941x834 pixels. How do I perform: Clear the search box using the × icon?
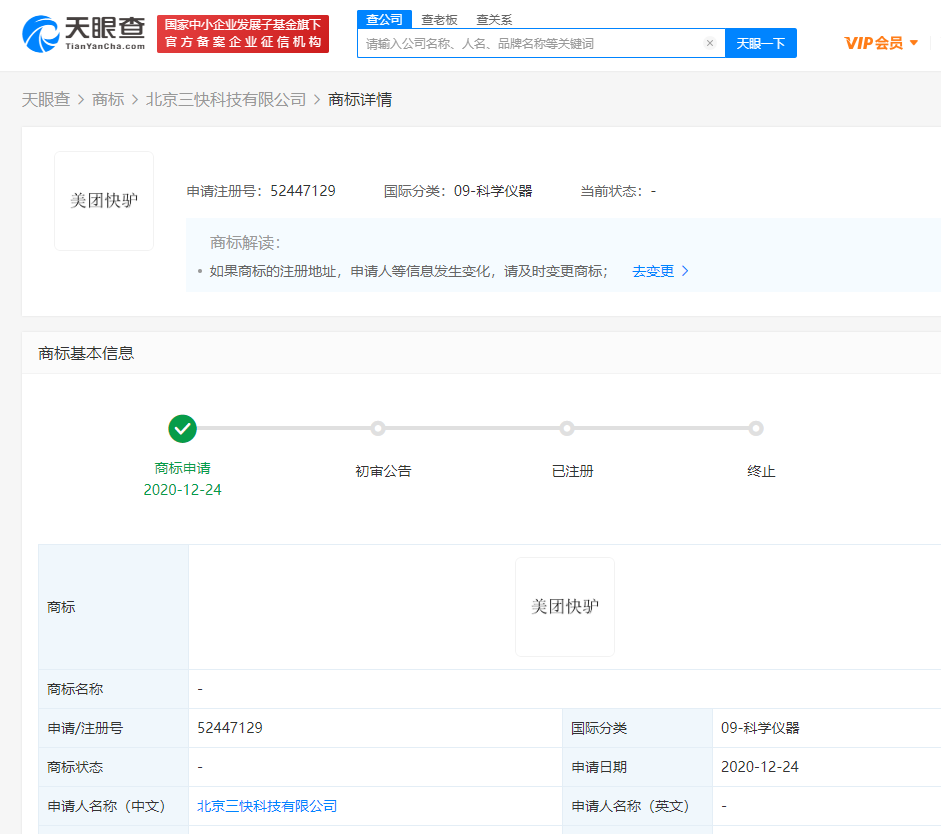point(710,43)
